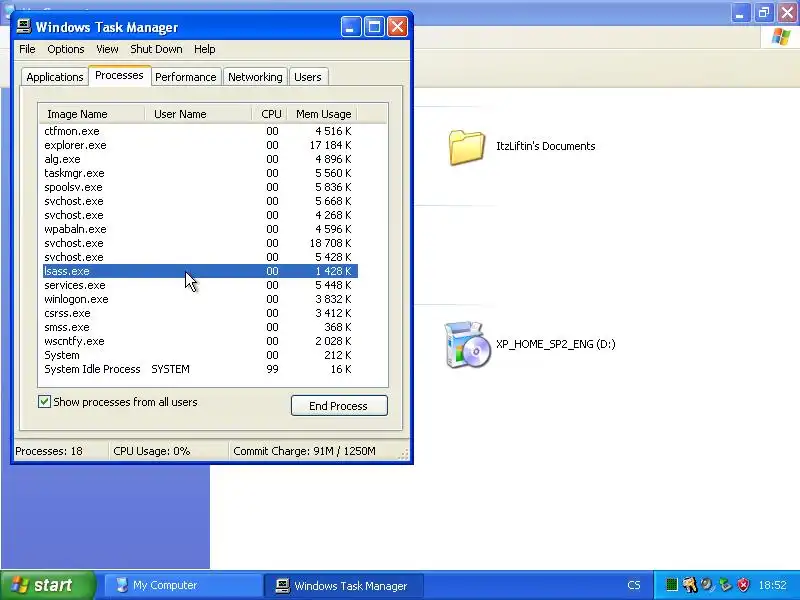
Task: Select the XP_HOME_SP2_ENG (D:) disc icon
Action: click(x=467, y=344)
